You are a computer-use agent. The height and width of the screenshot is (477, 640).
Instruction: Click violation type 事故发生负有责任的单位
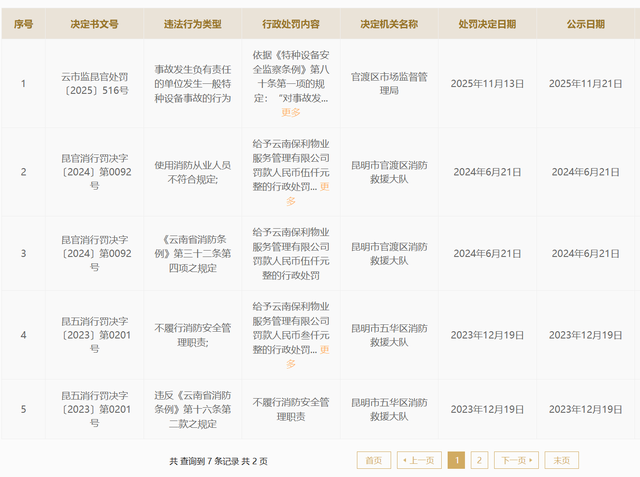(x=193, y=84)
